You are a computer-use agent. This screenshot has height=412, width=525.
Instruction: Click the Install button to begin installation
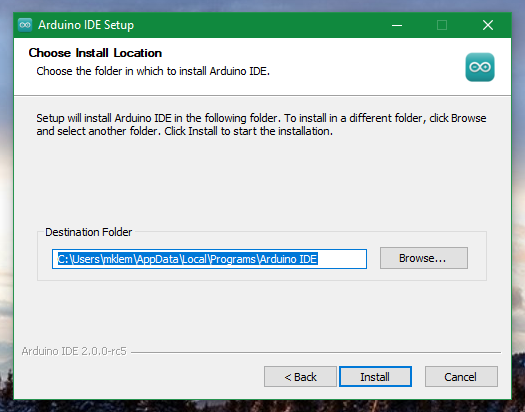coord(375,377)
